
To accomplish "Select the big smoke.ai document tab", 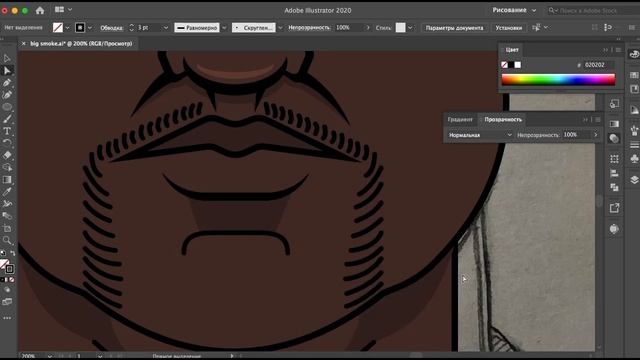I will [81, 44].
